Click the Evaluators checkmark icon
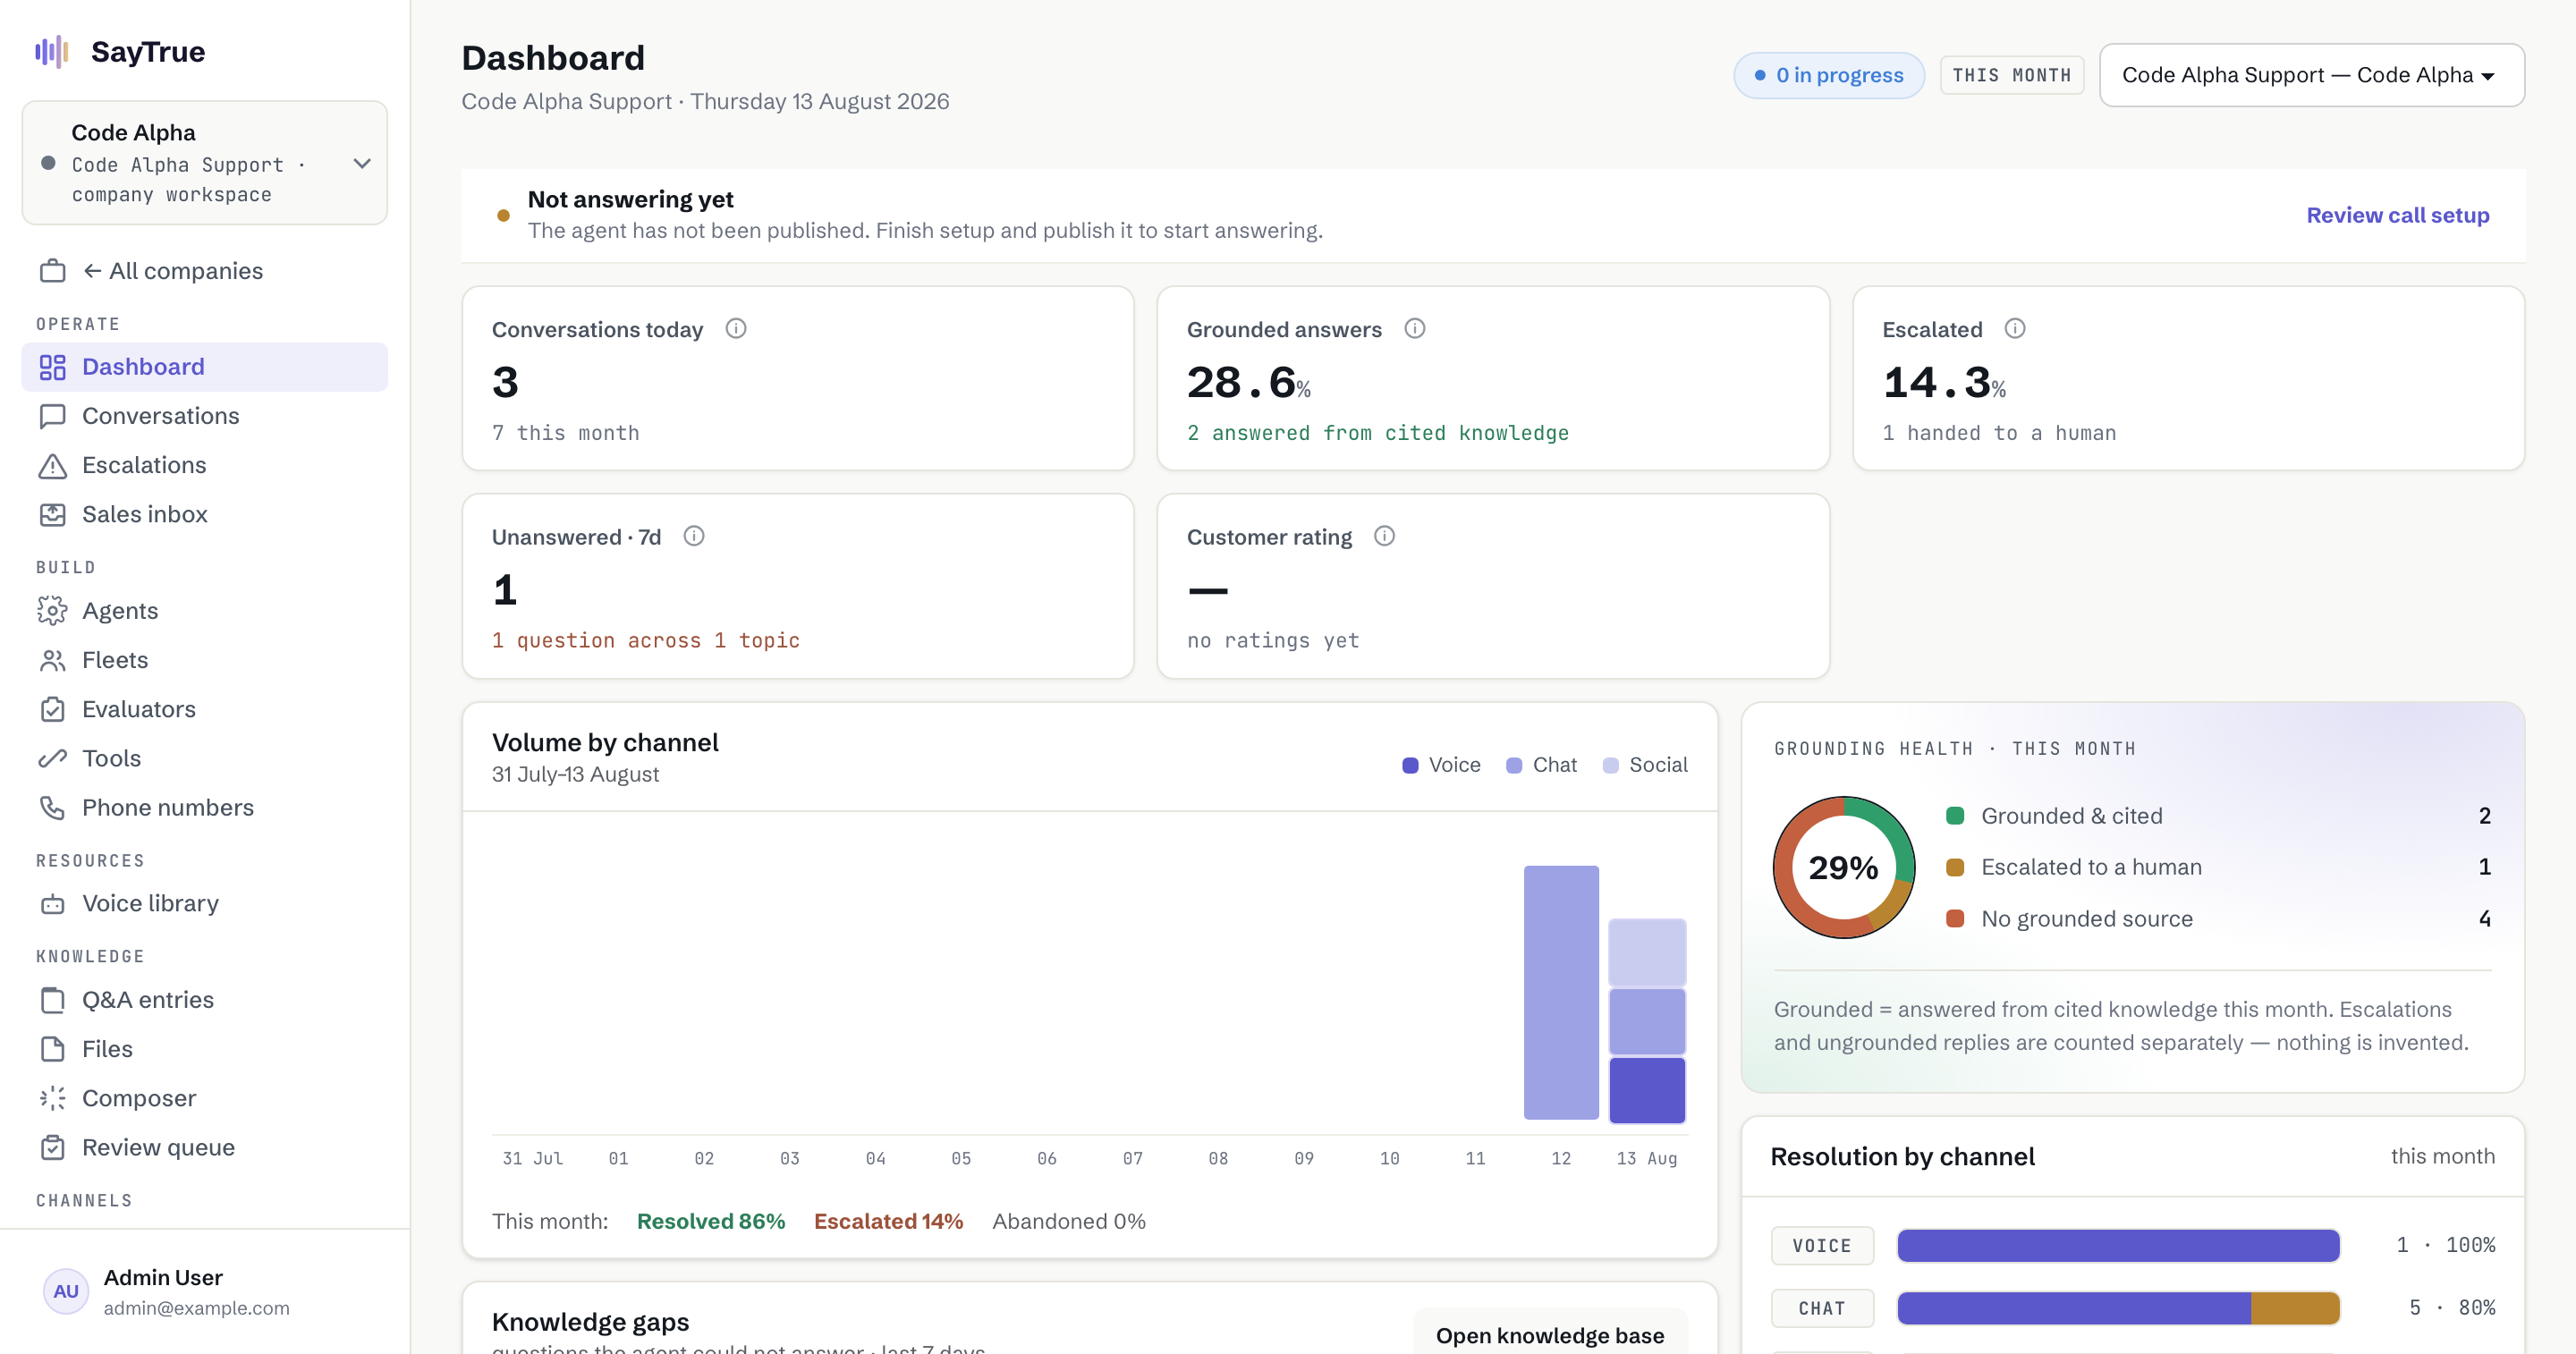The height and width of the screenshot is (1354, 2576). point(52,709)
